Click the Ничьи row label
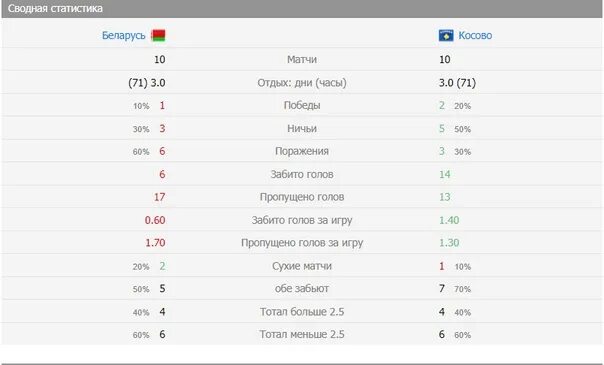This screenshot has height=365, width=604. (x=302, y=128)
